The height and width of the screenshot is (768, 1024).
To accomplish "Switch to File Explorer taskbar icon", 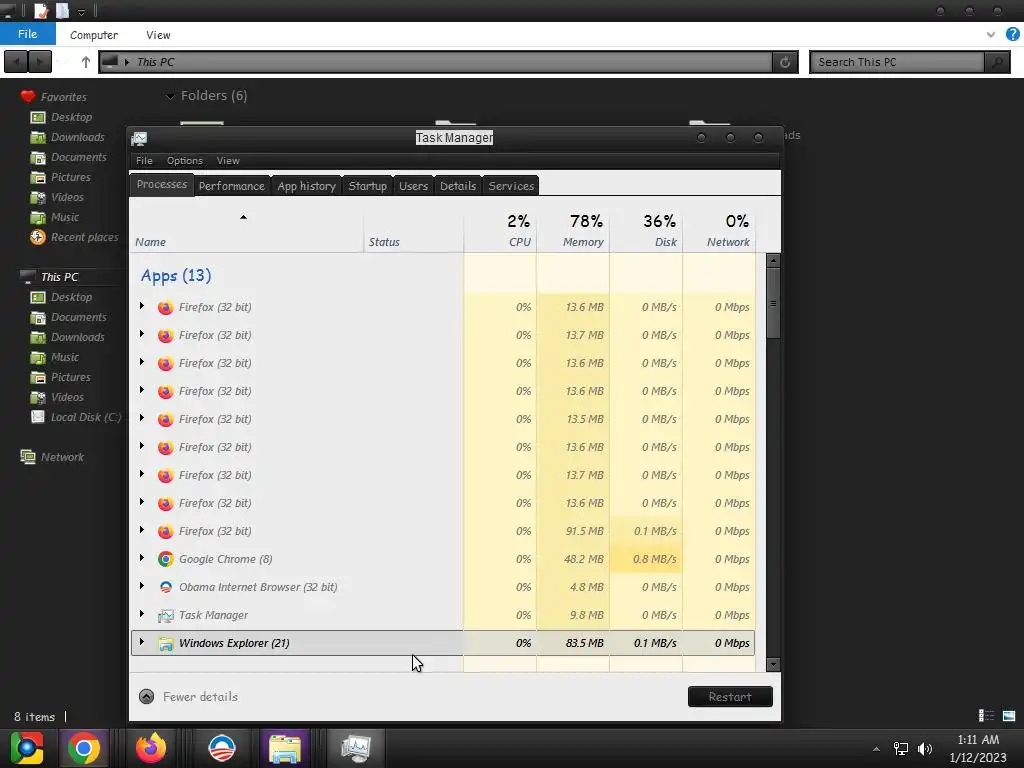I will click(x=285, y=748).
